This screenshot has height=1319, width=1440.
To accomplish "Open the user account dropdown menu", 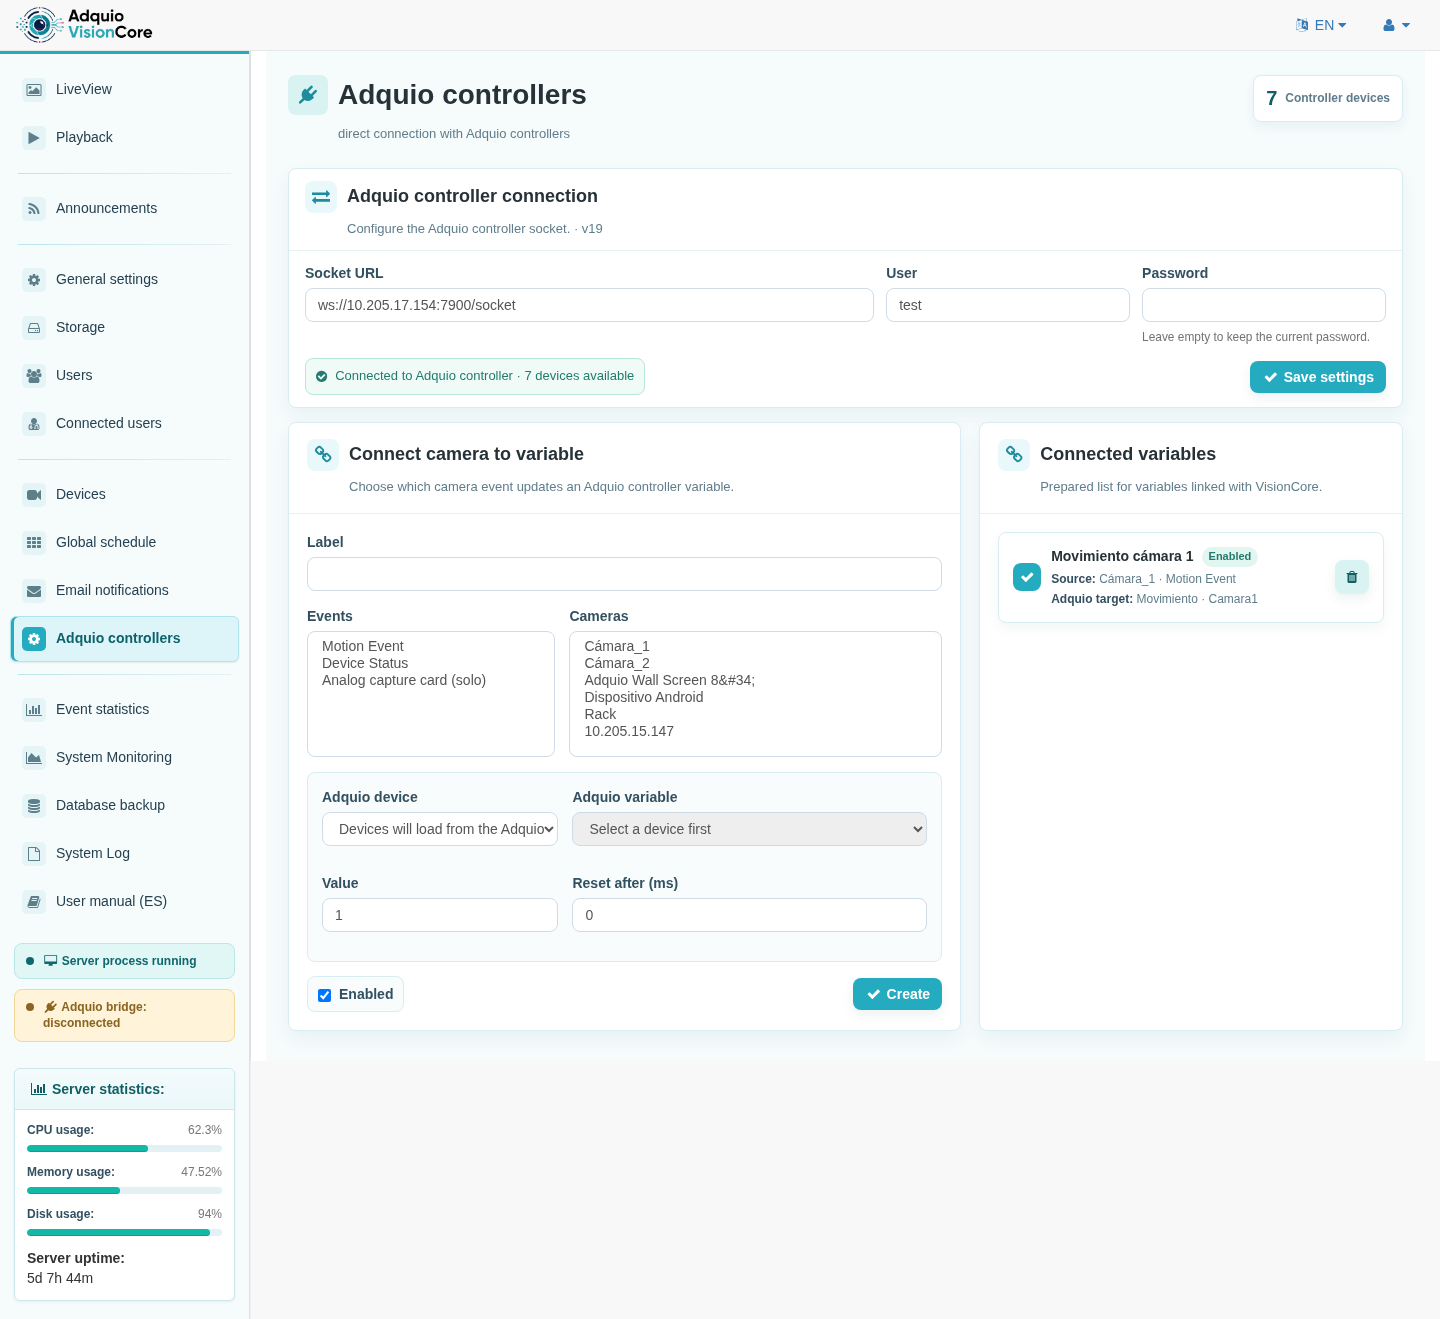I will (1396, 25).
